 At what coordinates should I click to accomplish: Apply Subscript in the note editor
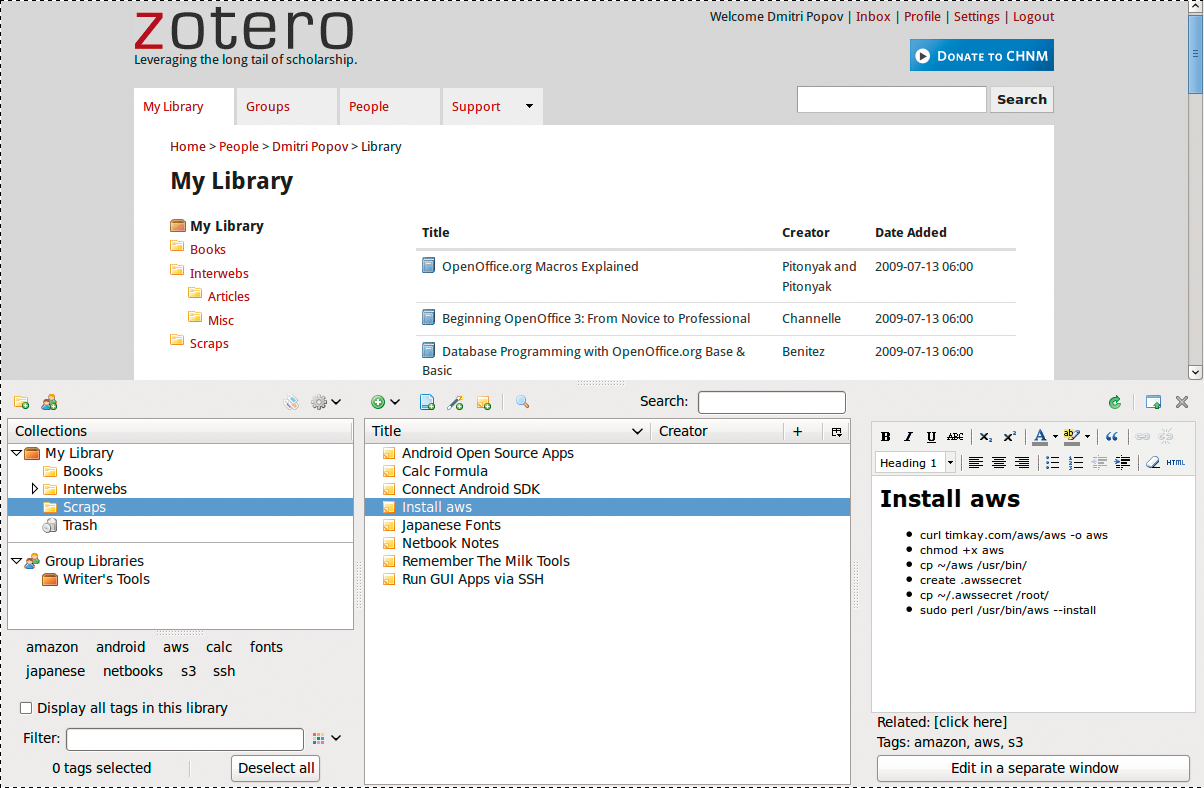pyautogui.click(x=986, y=436)
